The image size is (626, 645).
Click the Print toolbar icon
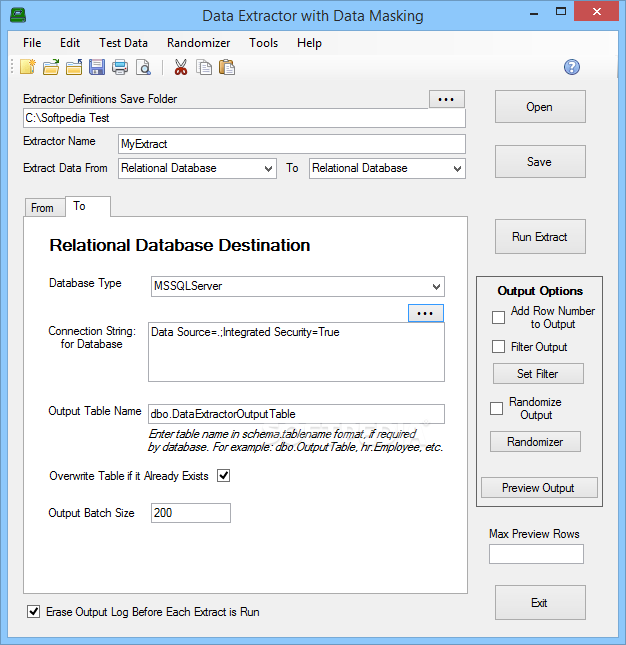120,67
